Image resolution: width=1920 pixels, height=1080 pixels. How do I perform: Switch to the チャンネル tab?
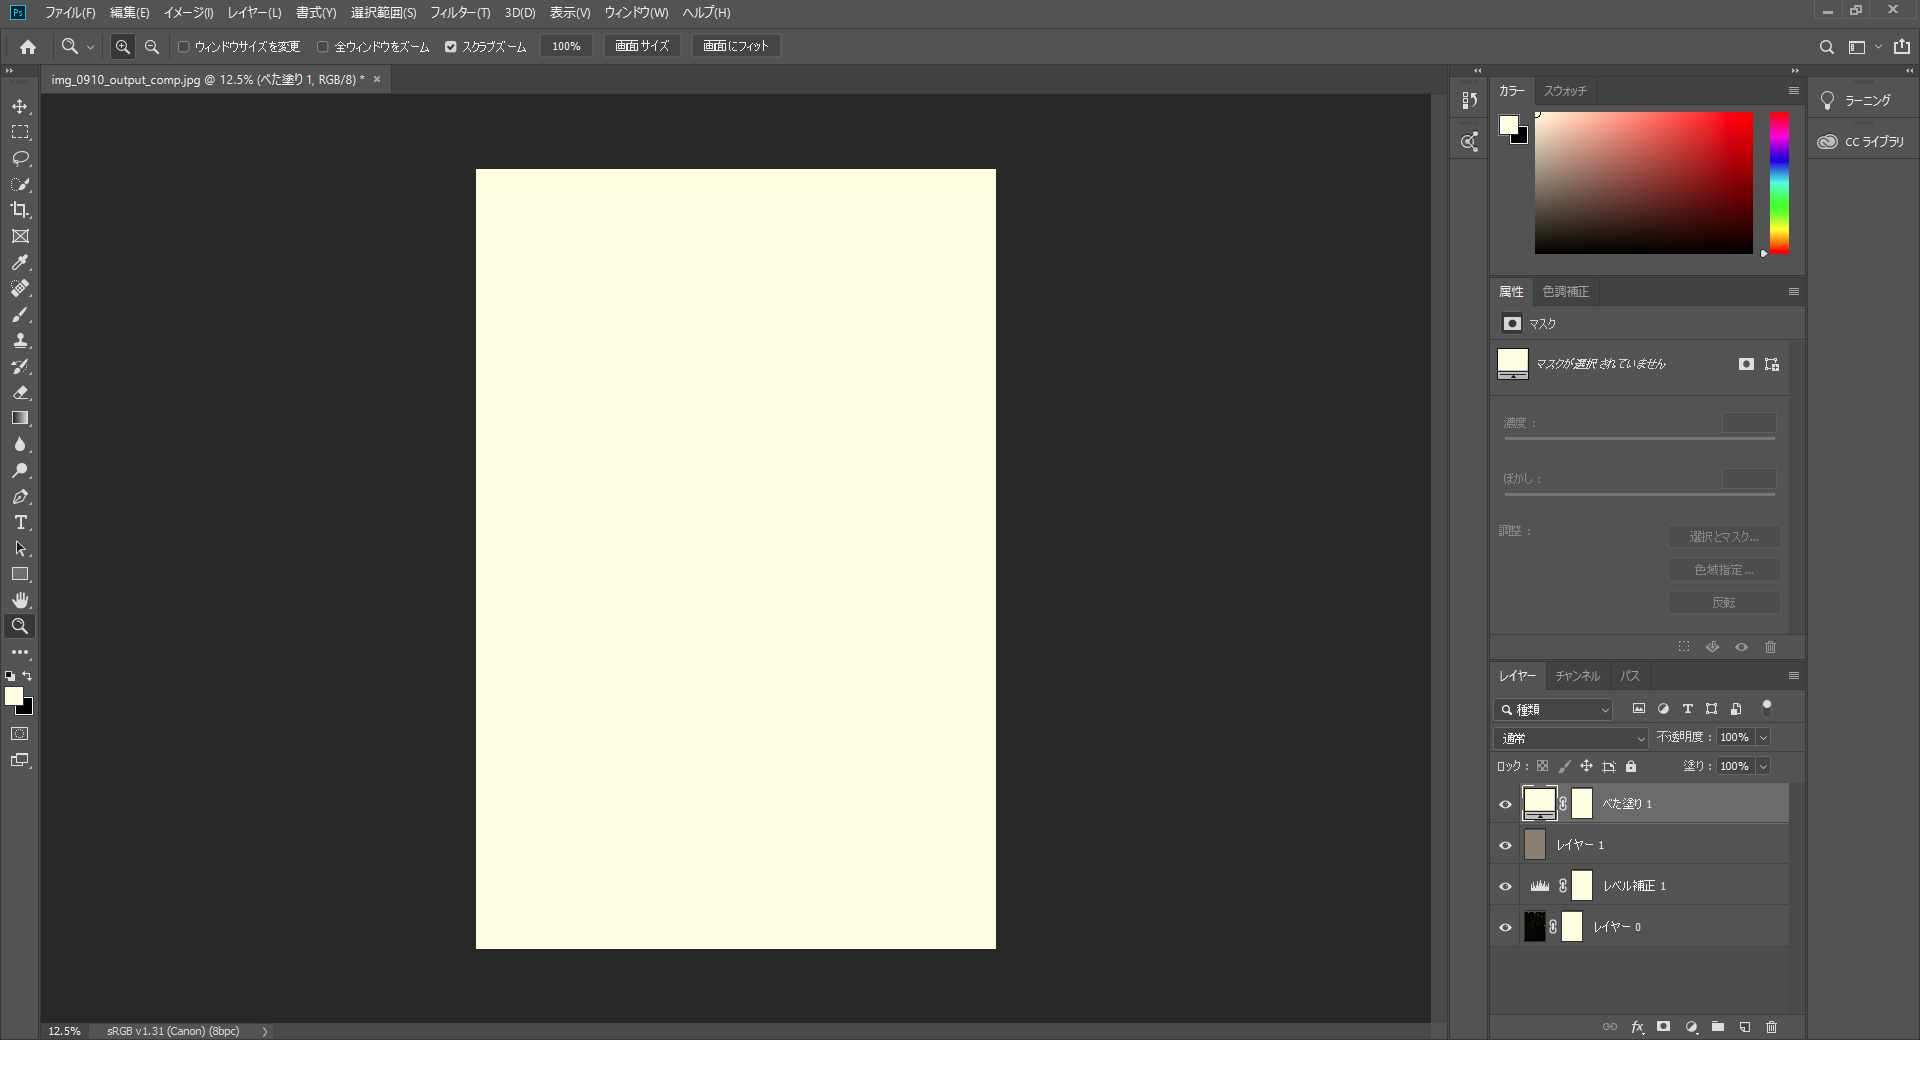pos(1577,676)
